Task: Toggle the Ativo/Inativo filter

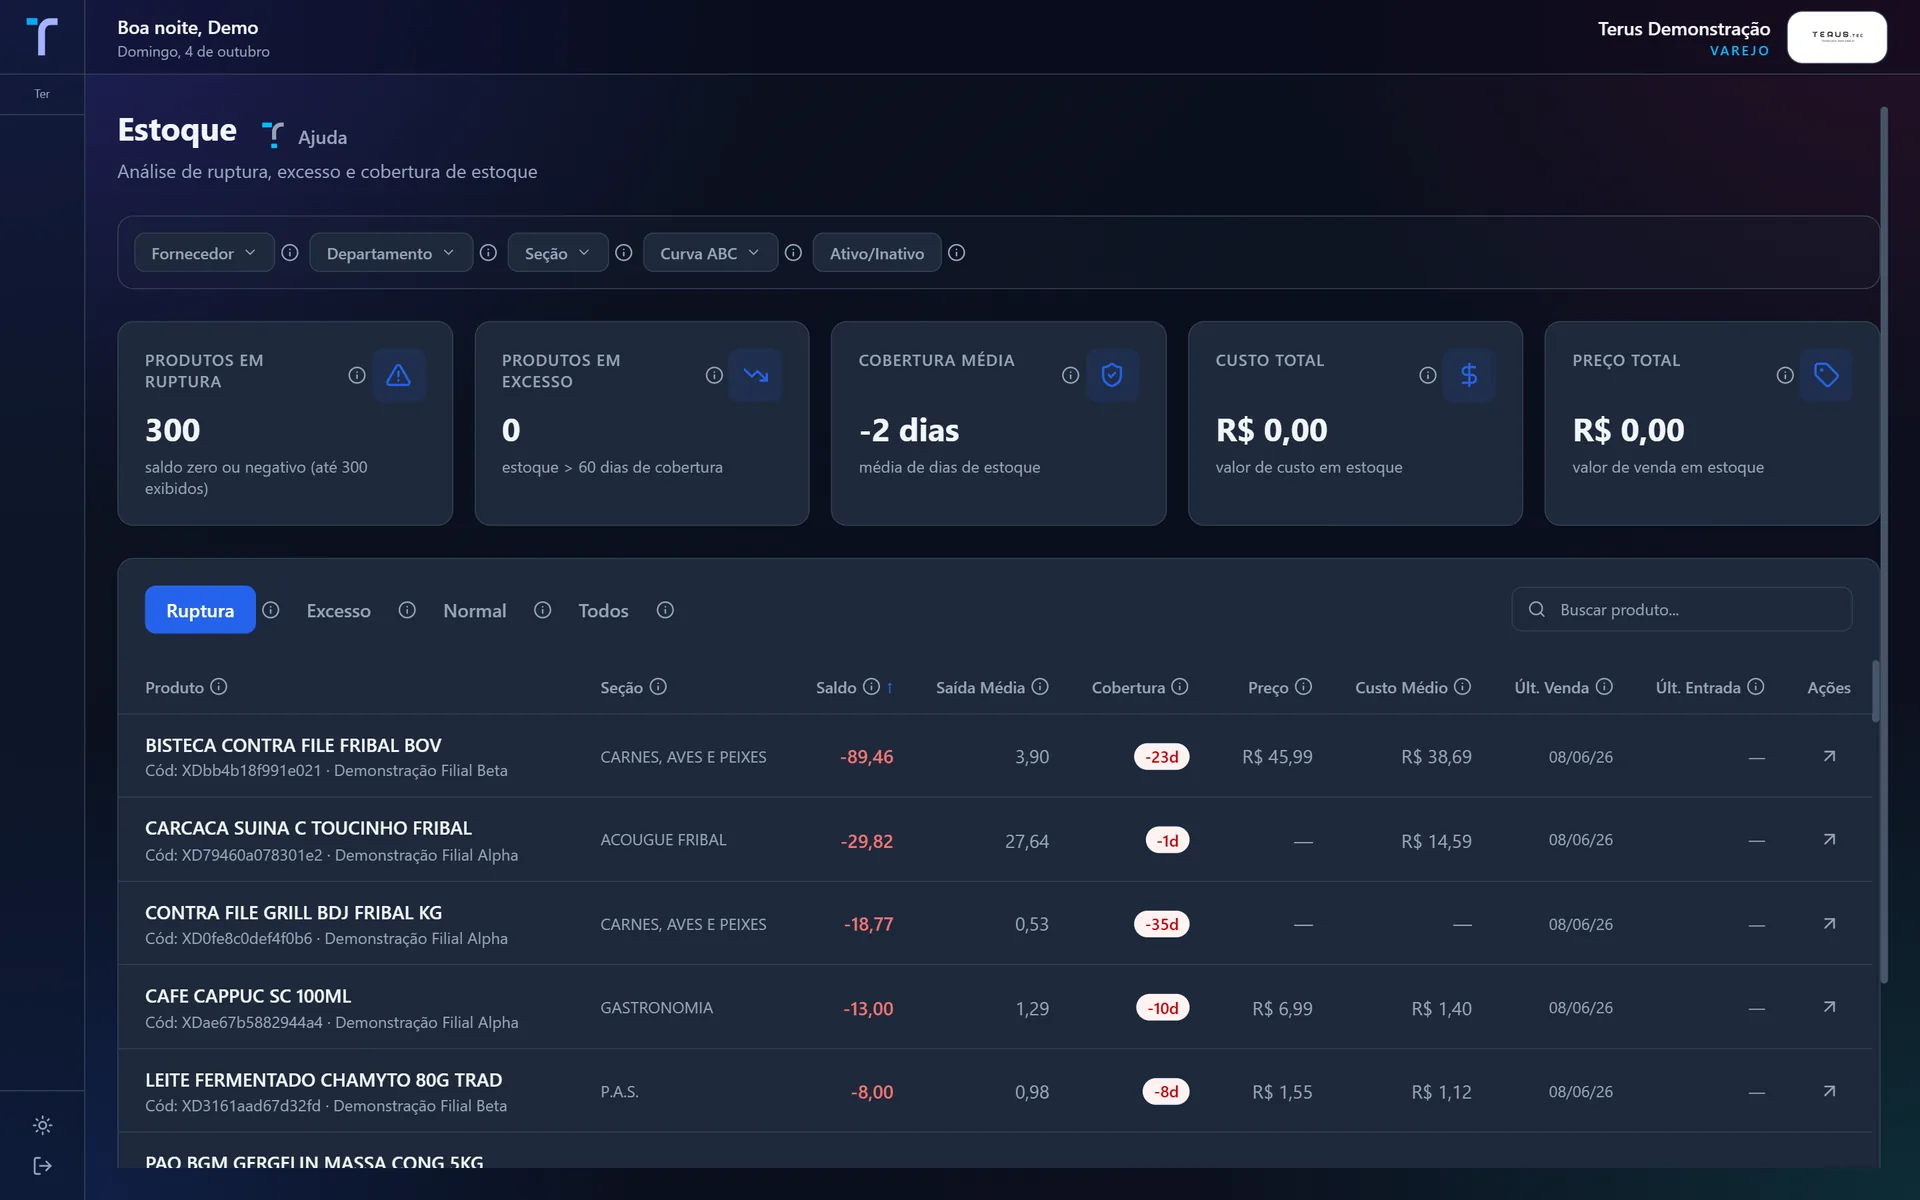Action: (877, 253)
